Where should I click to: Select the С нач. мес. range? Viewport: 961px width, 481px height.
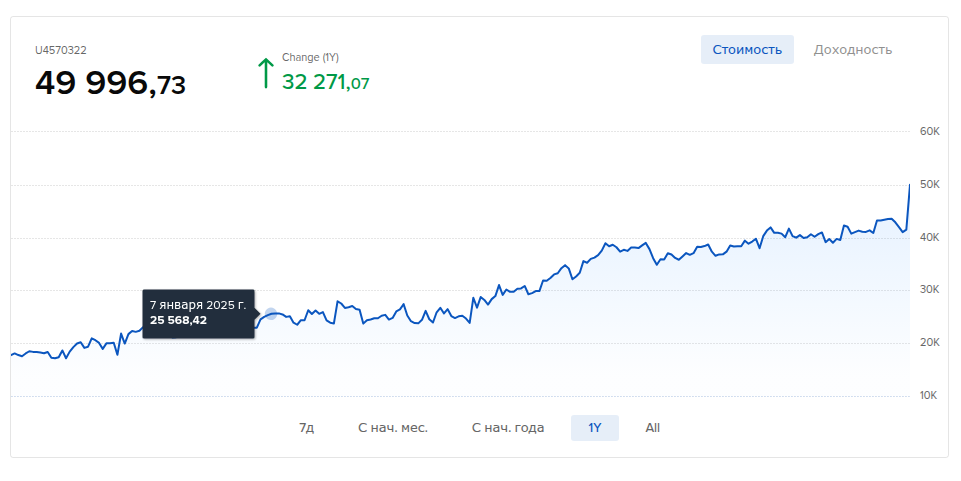pos(393,428)
